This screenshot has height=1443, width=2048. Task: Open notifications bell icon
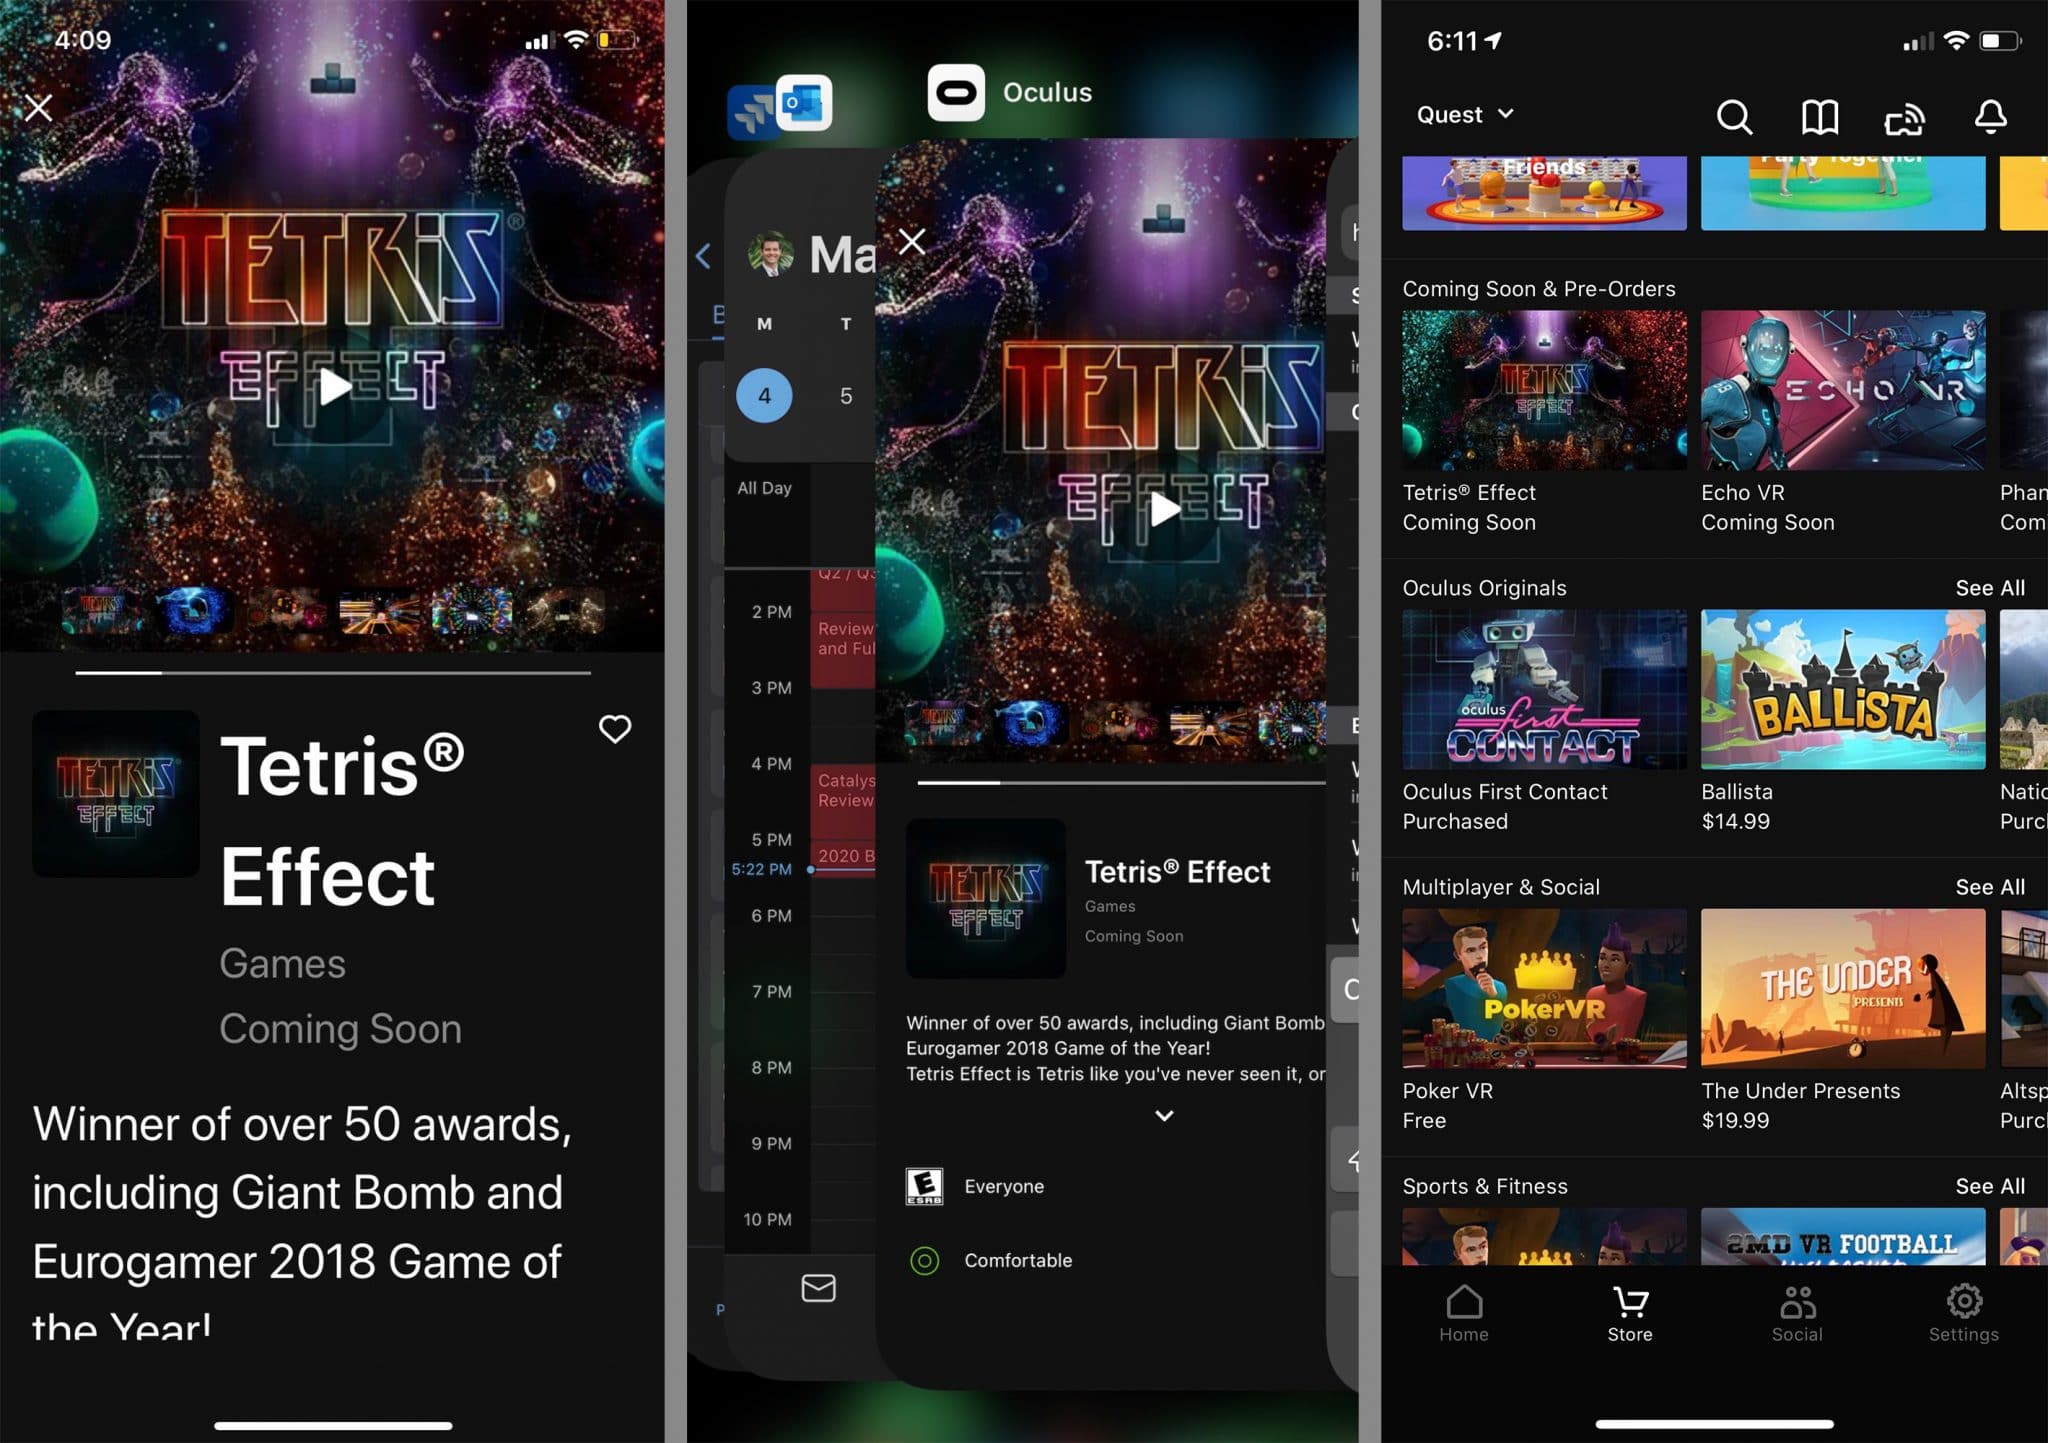pyautogui.click(x=1990, y=117)
